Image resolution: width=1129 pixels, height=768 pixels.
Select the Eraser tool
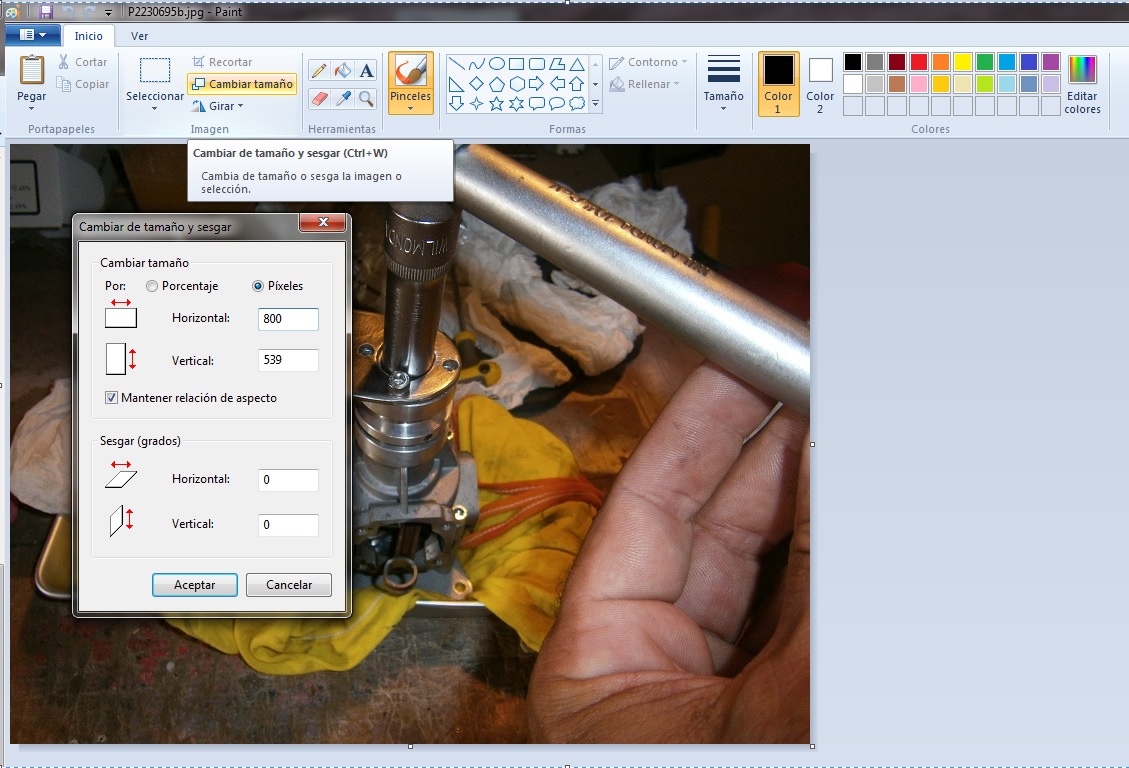[x=319, y=98]
